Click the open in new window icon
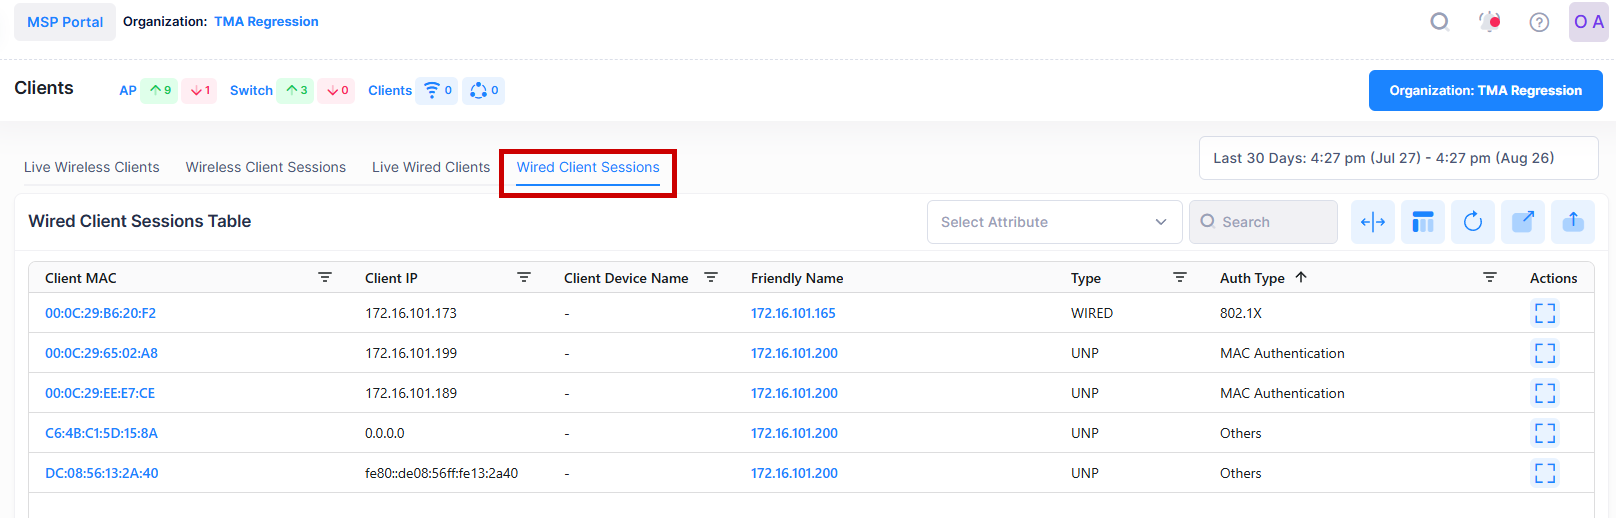1616x518 pixels. pos(1522,222)
